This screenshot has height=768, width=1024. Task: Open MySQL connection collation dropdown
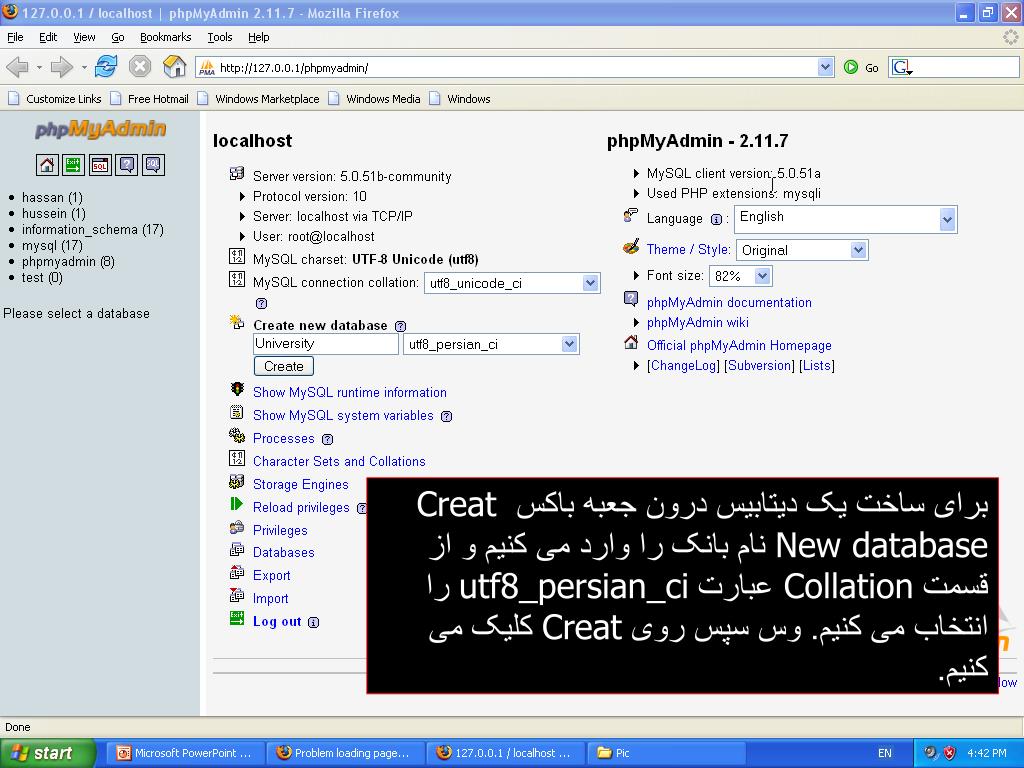click(590, 283)
